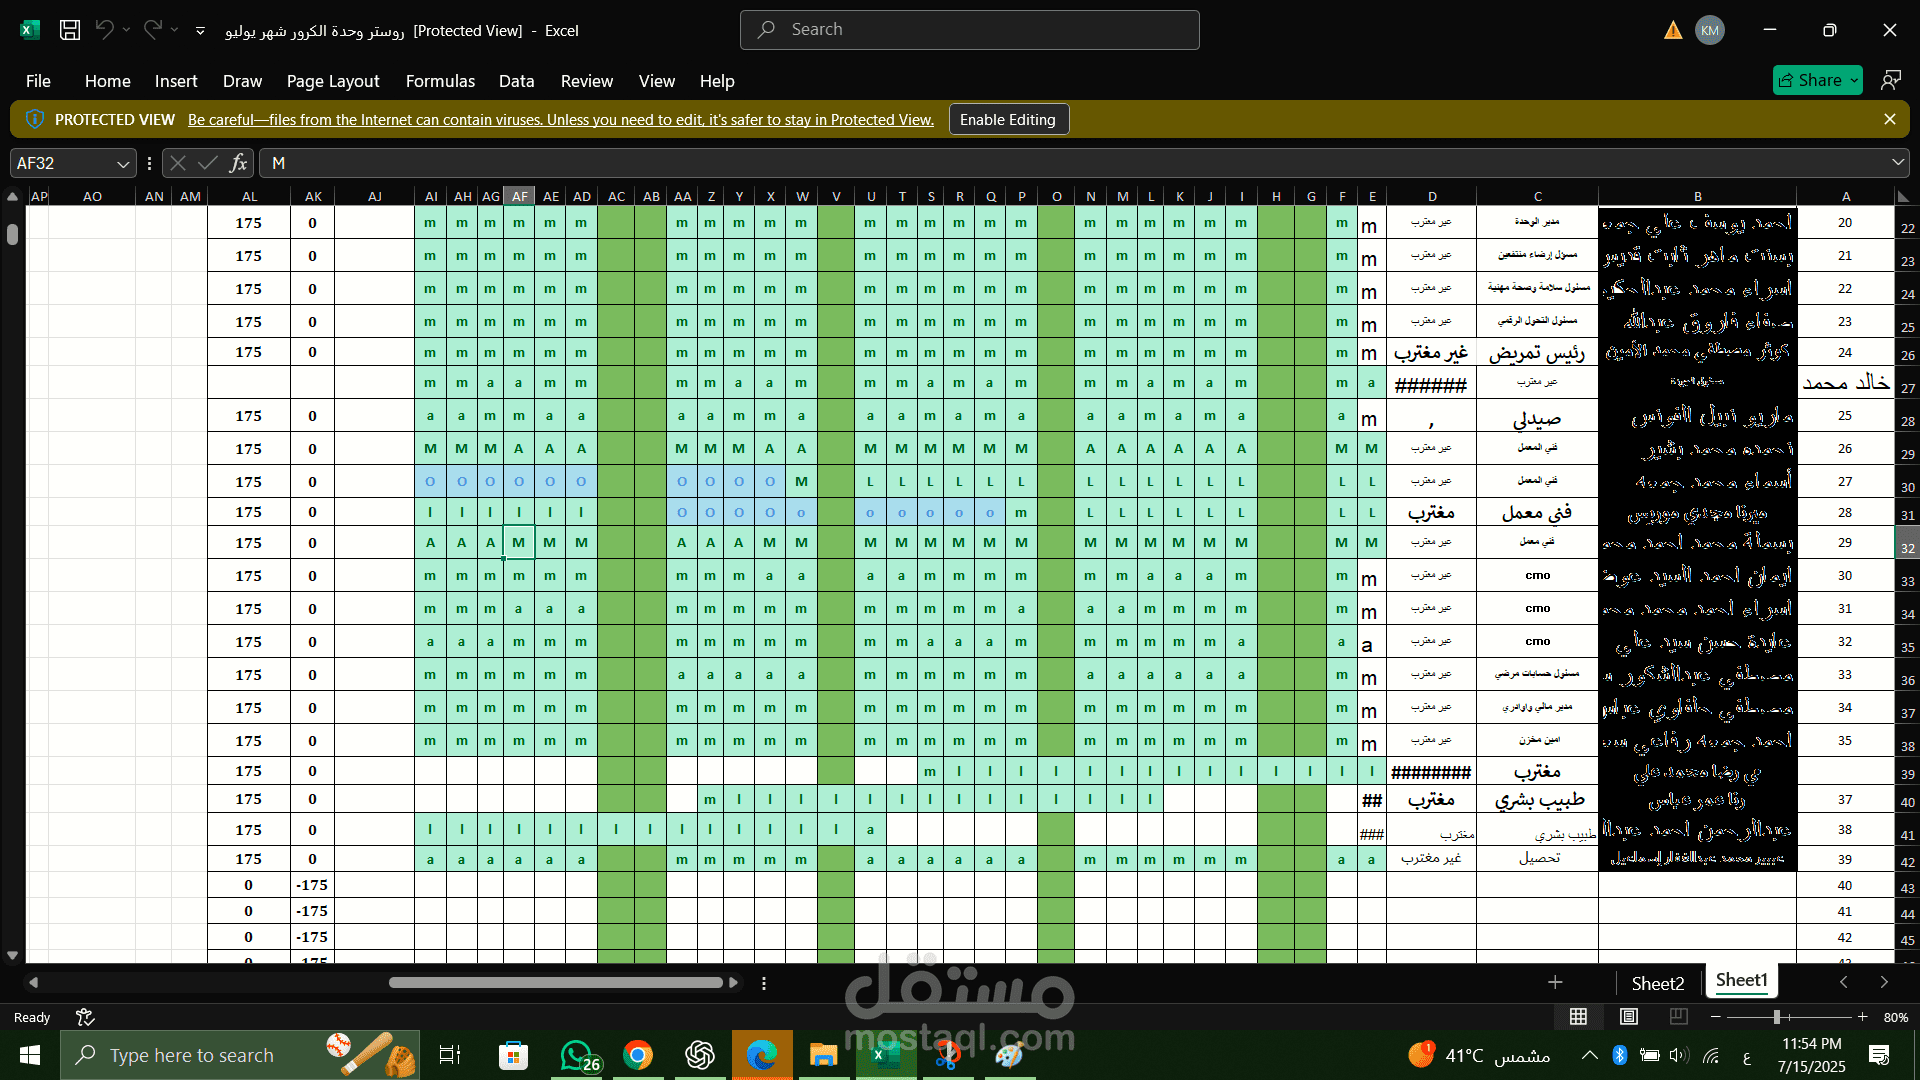Open the Undo history dropdown arrow
The height and width of the screenshot is (1080, 1920).
click(126, 30)
